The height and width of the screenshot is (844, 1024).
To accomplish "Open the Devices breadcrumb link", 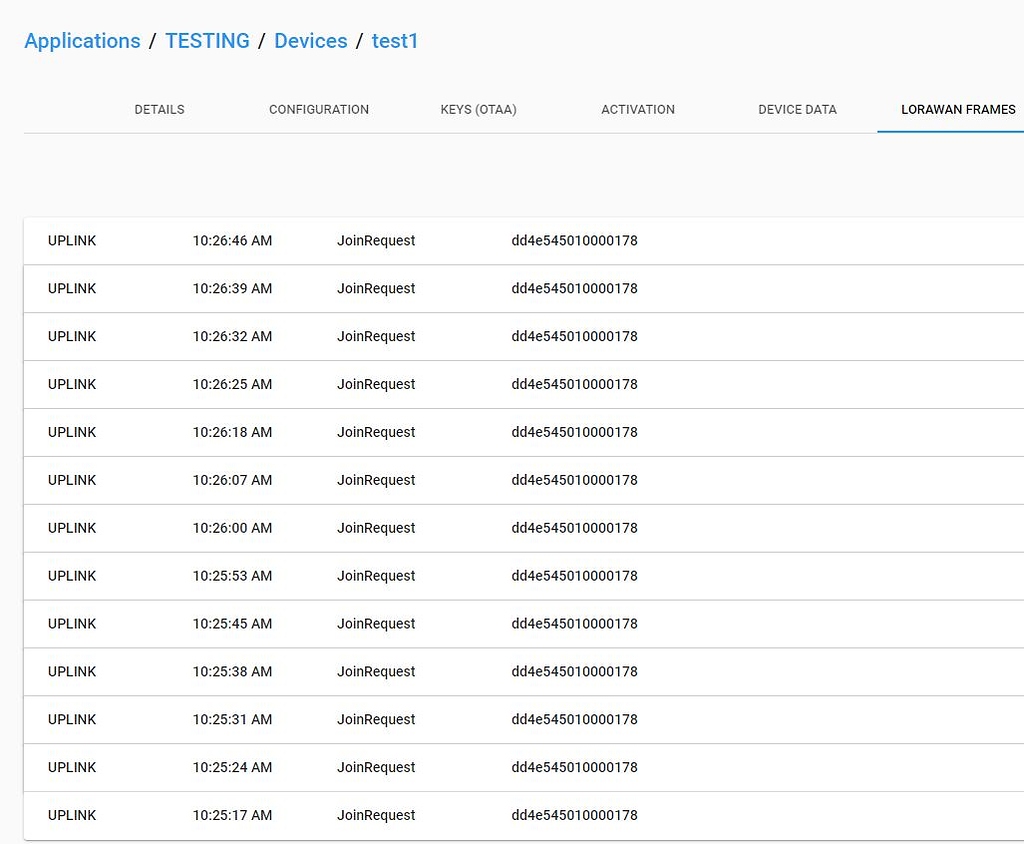I will (310, 41).
